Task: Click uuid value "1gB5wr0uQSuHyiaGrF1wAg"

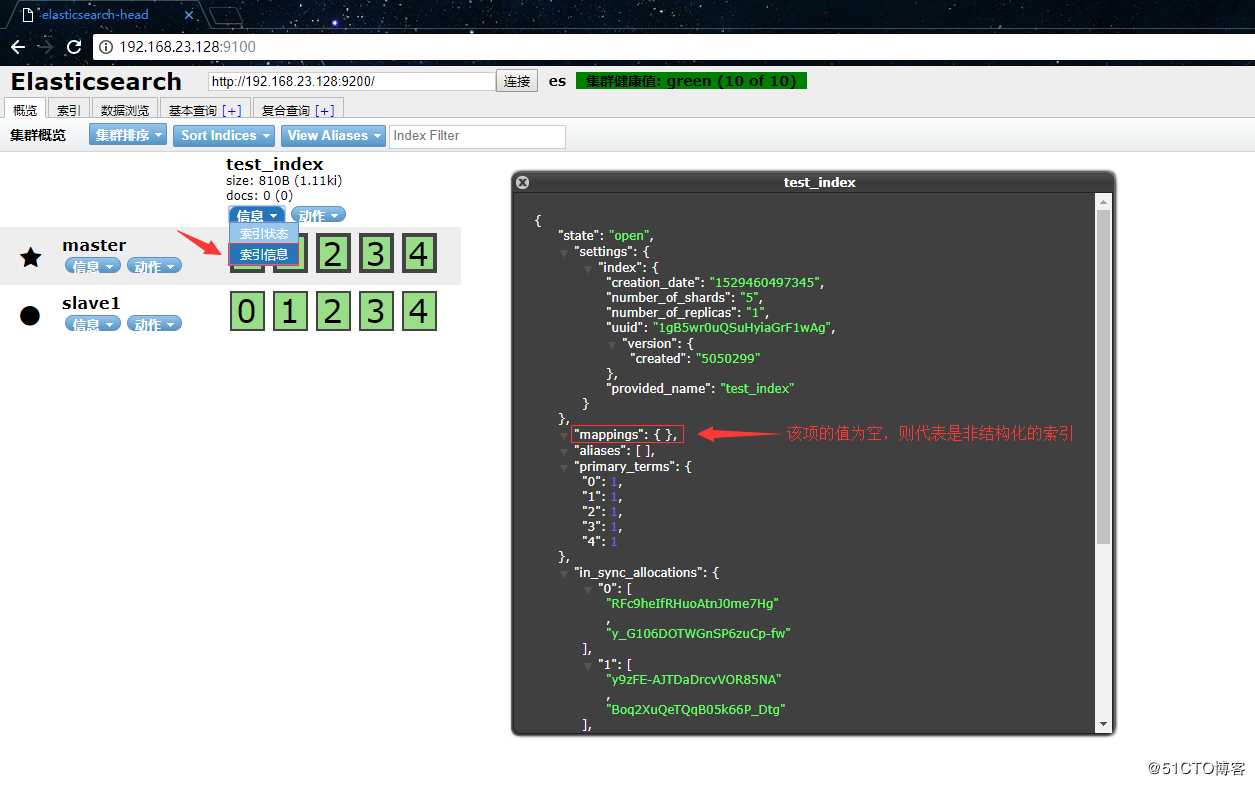Action: (741, 328)
